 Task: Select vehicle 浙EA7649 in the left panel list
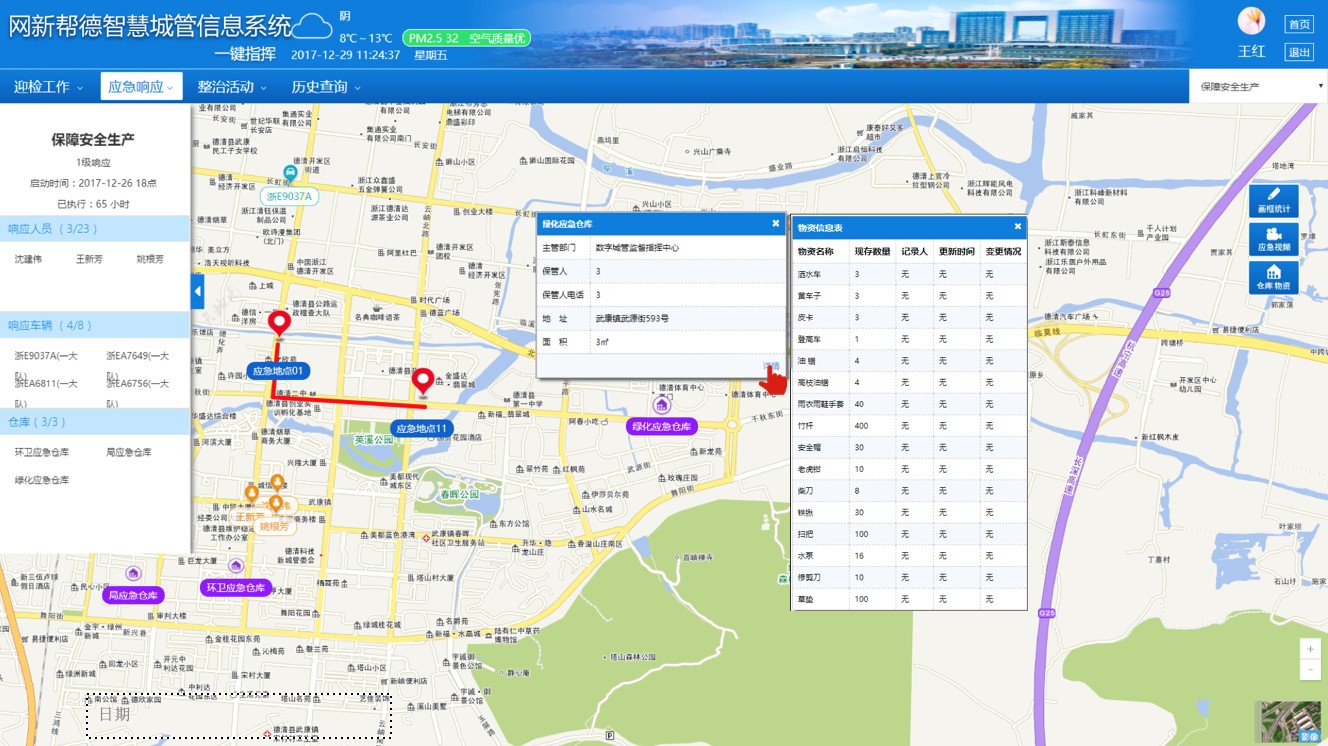pyautogui.click(x=138, y=356)
